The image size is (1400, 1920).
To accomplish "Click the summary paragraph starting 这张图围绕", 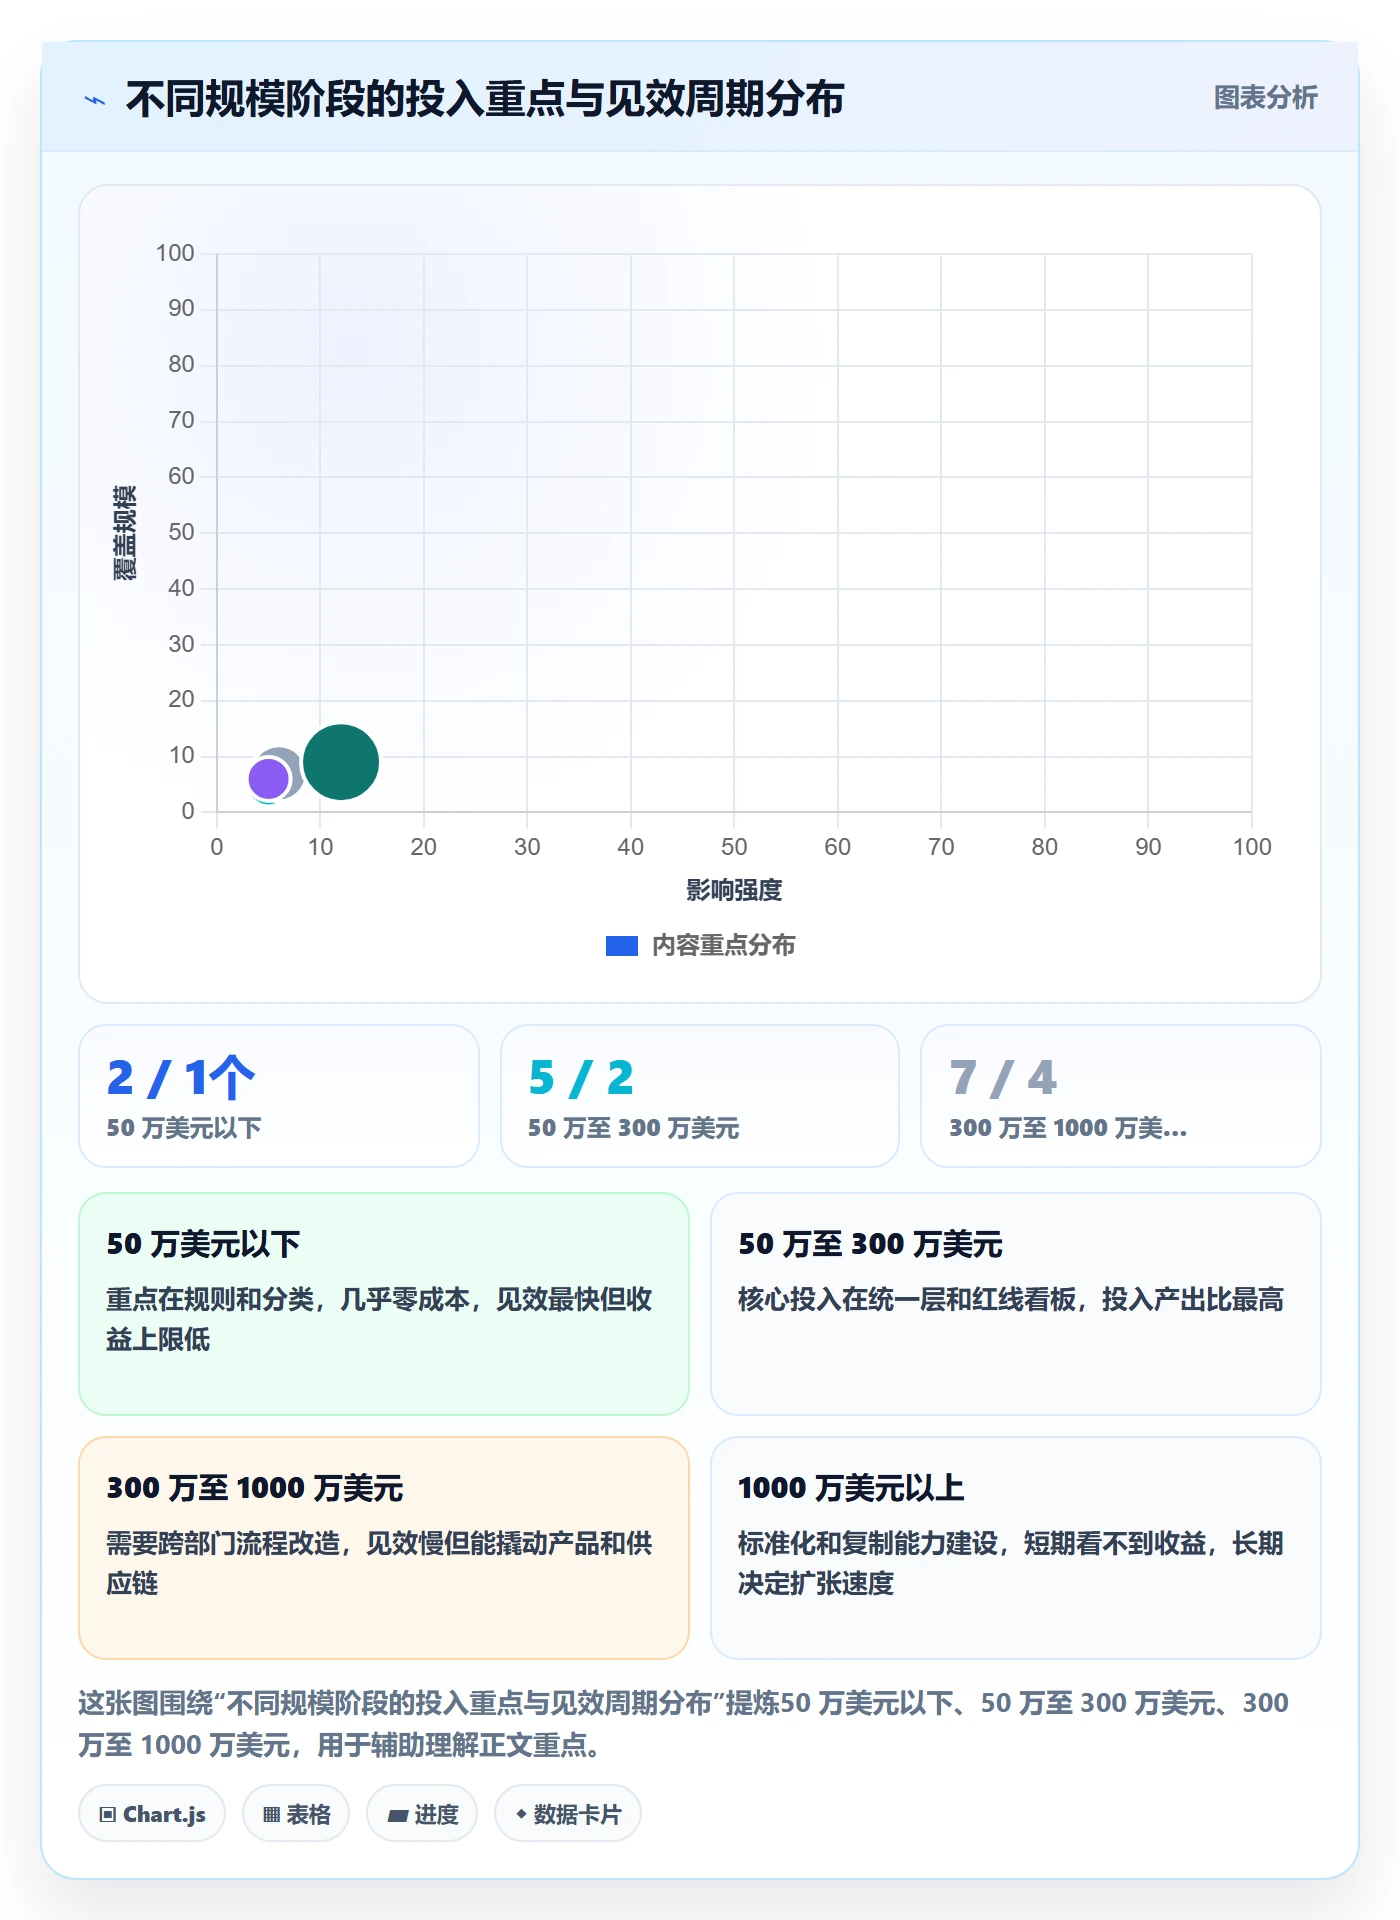I will coord(684,1724).
